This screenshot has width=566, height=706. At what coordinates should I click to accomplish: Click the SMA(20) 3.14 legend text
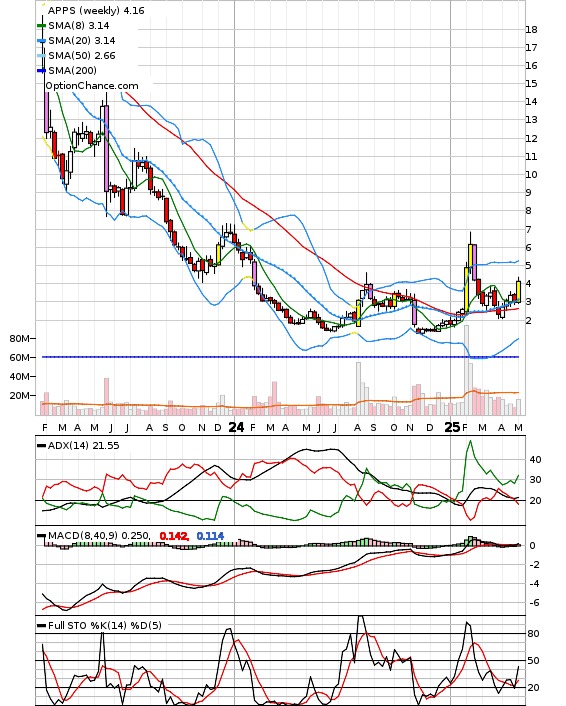click(82, 41)
